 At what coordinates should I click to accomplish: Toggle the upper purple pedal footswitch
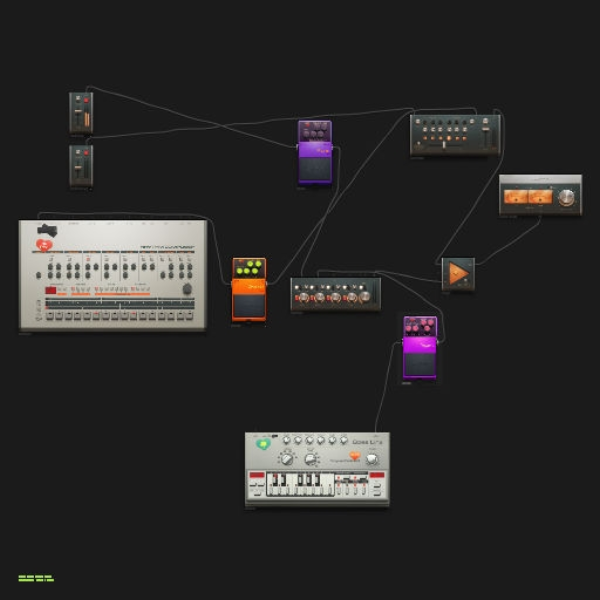point(315,169)
